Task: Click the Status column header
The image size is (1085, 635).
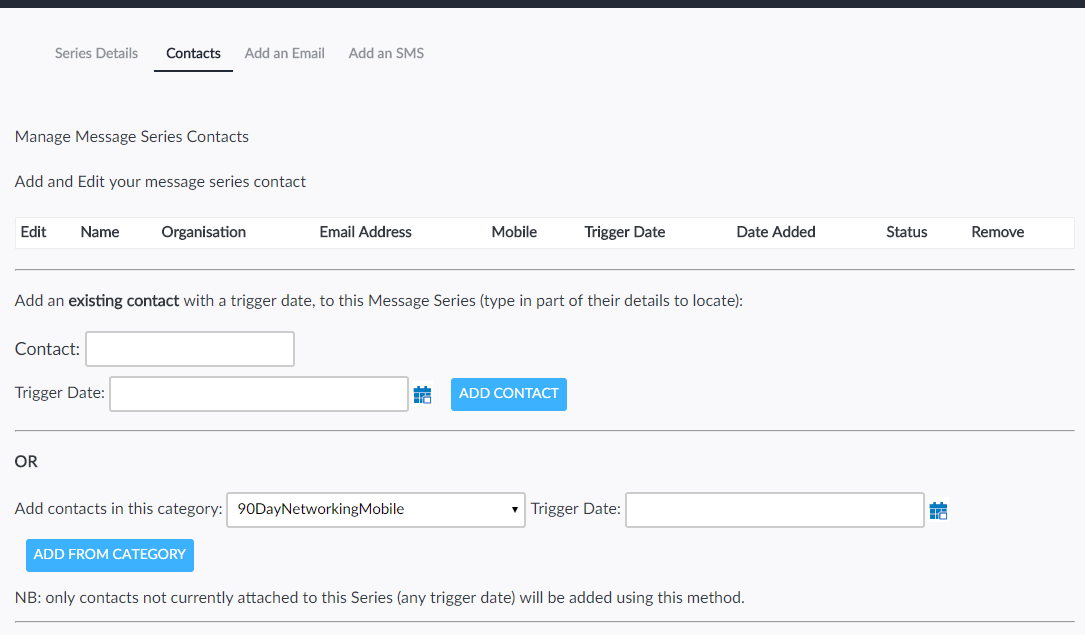Action: [906, 232]
